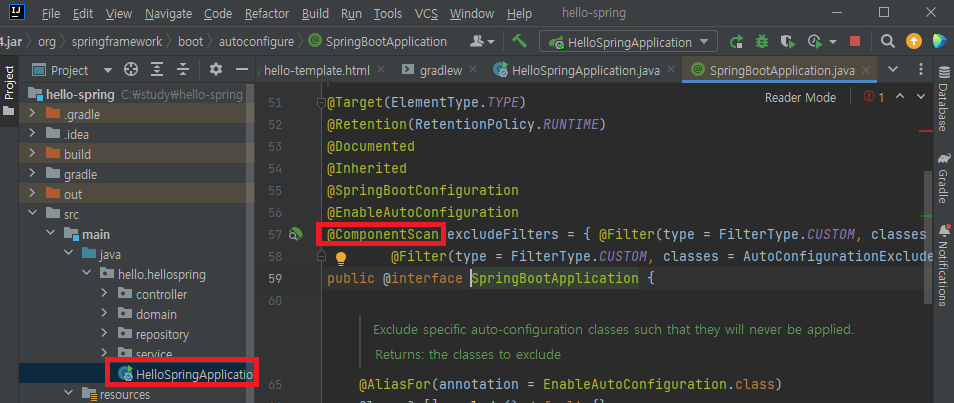Collapse All in Project panel
Screen dimensions: 954x403
pyautogui.click(x=183, y=70)
